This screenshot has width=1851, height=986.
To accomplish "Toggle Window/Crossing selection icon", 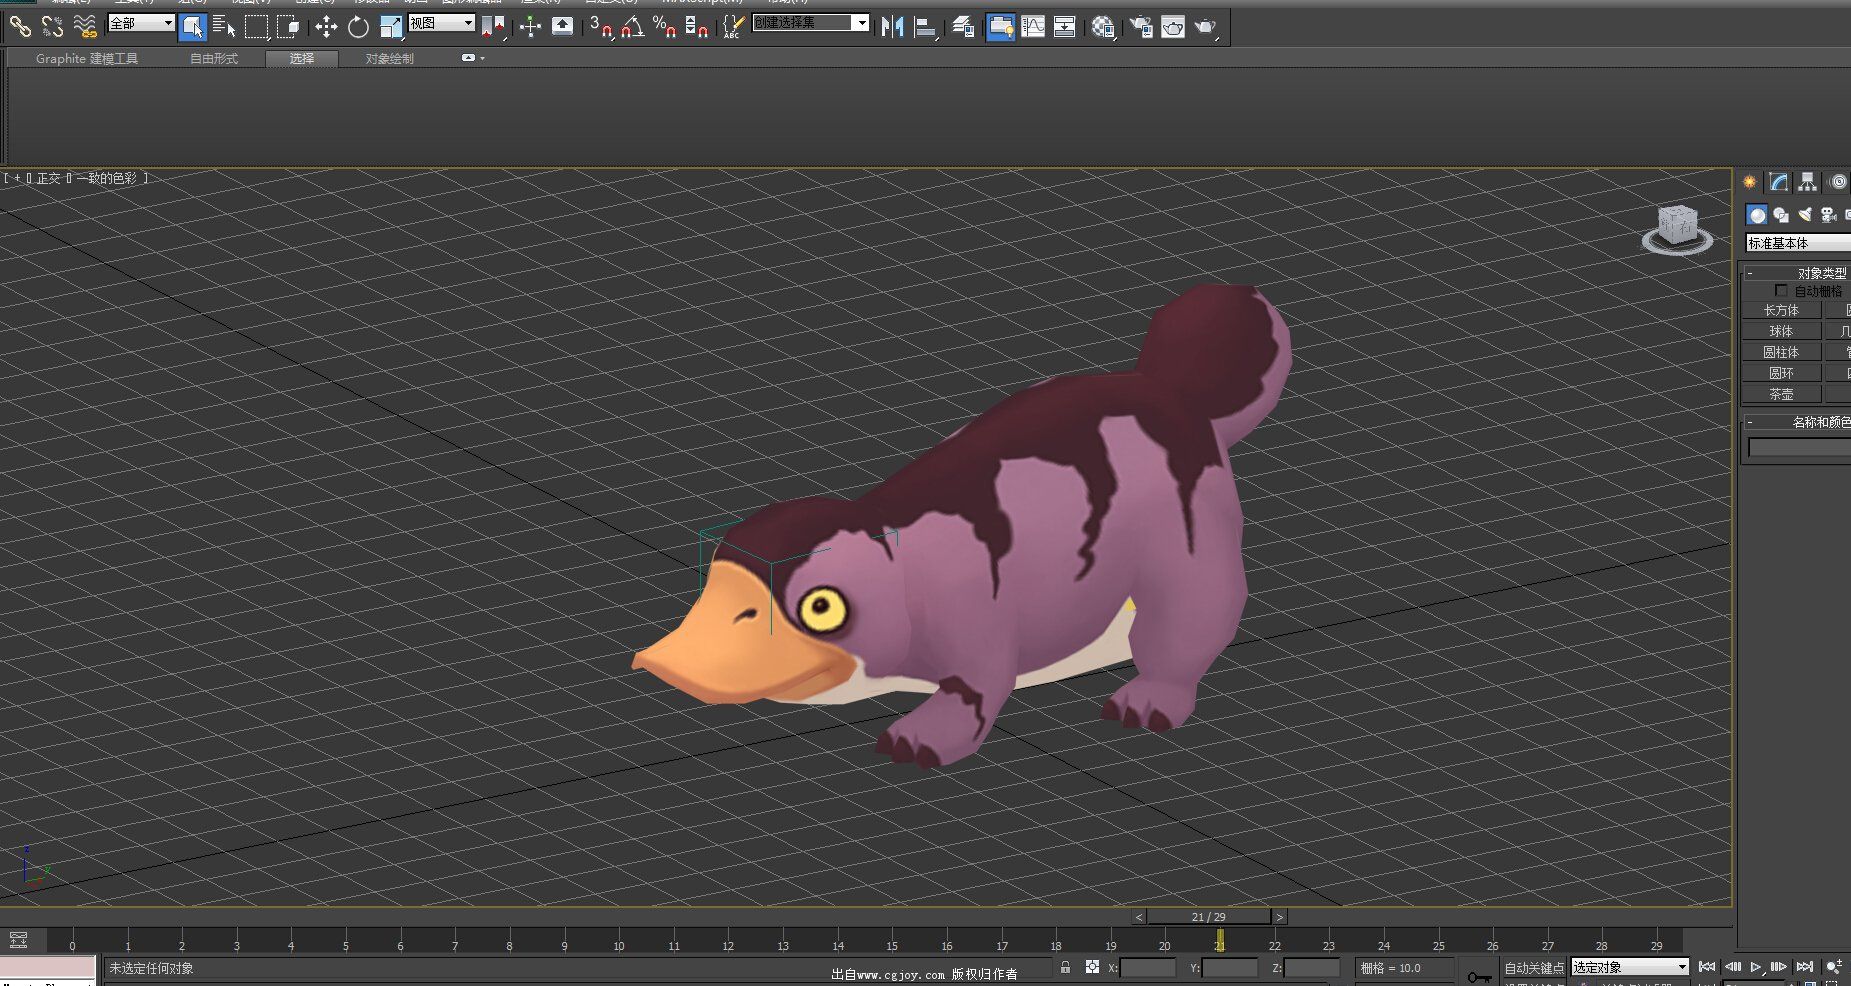I will click(289, 27).
